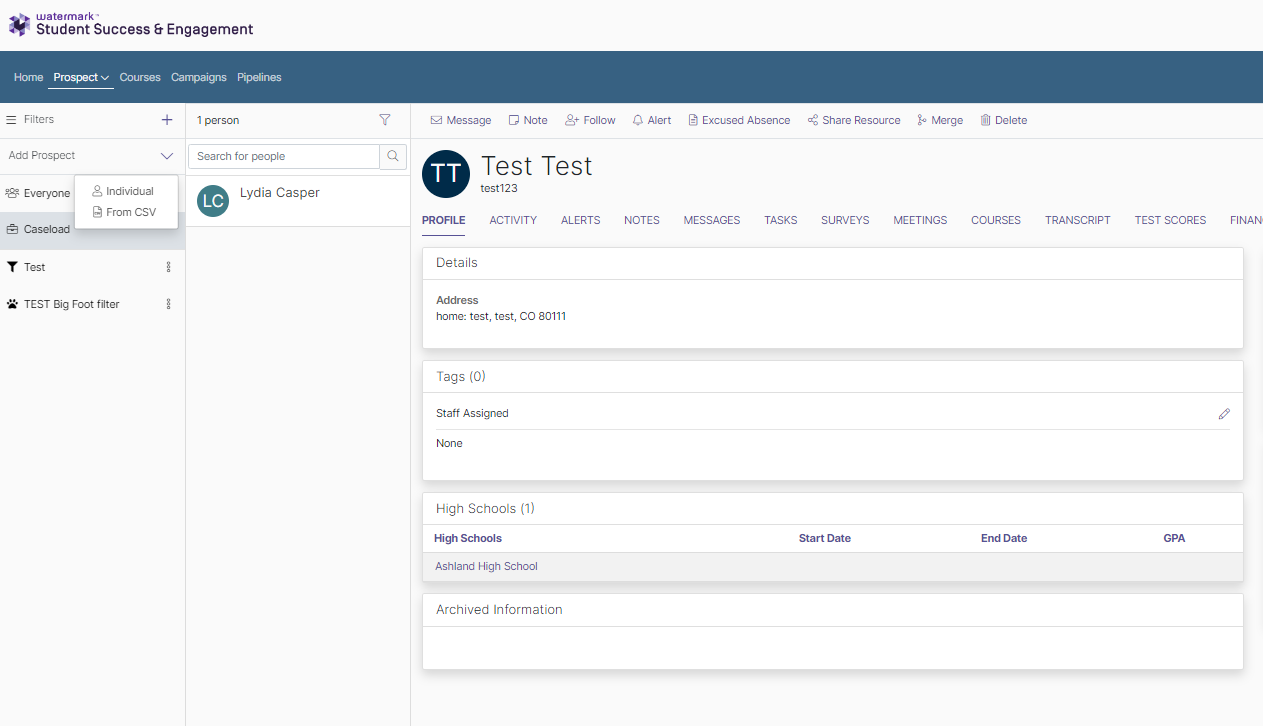The height and width of the screenshot is (726, 1263).
Task: Choose From CSV in Add Prospect menu
Action: coord(124,212)
